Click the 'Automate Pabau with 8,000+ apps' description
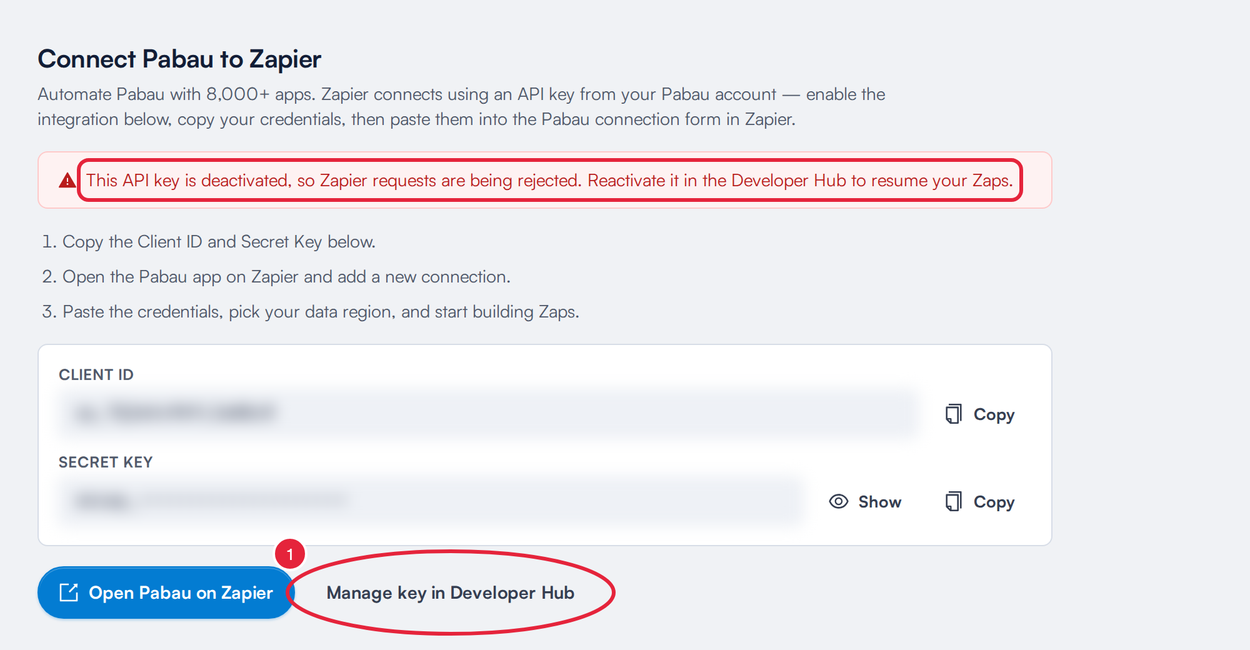 click(x=461, y=107)
